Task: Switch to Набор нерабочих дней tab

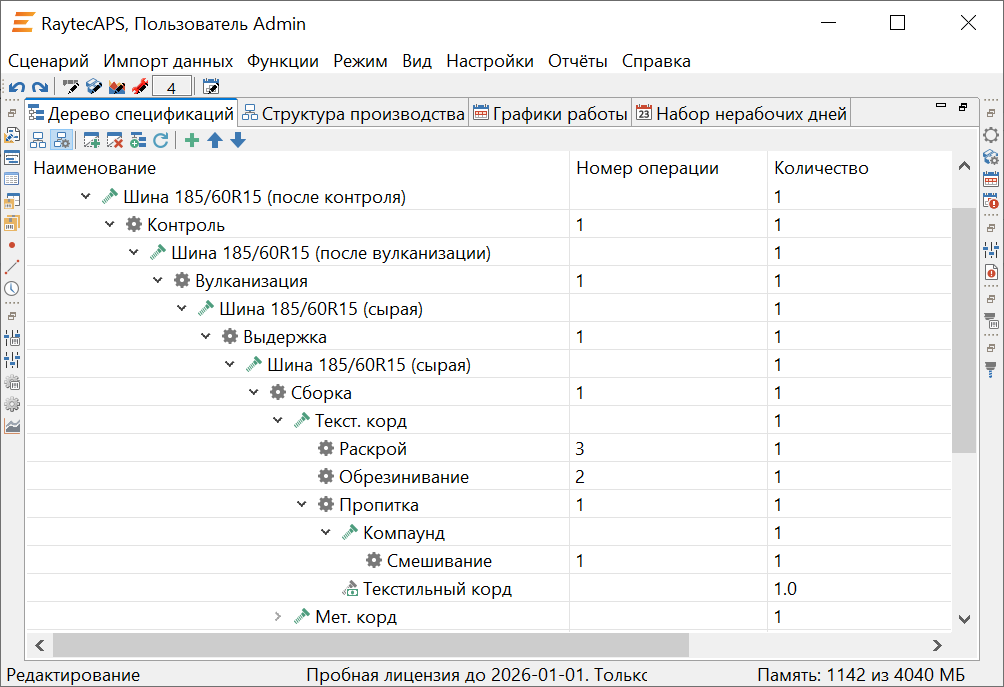Action: 741,114
